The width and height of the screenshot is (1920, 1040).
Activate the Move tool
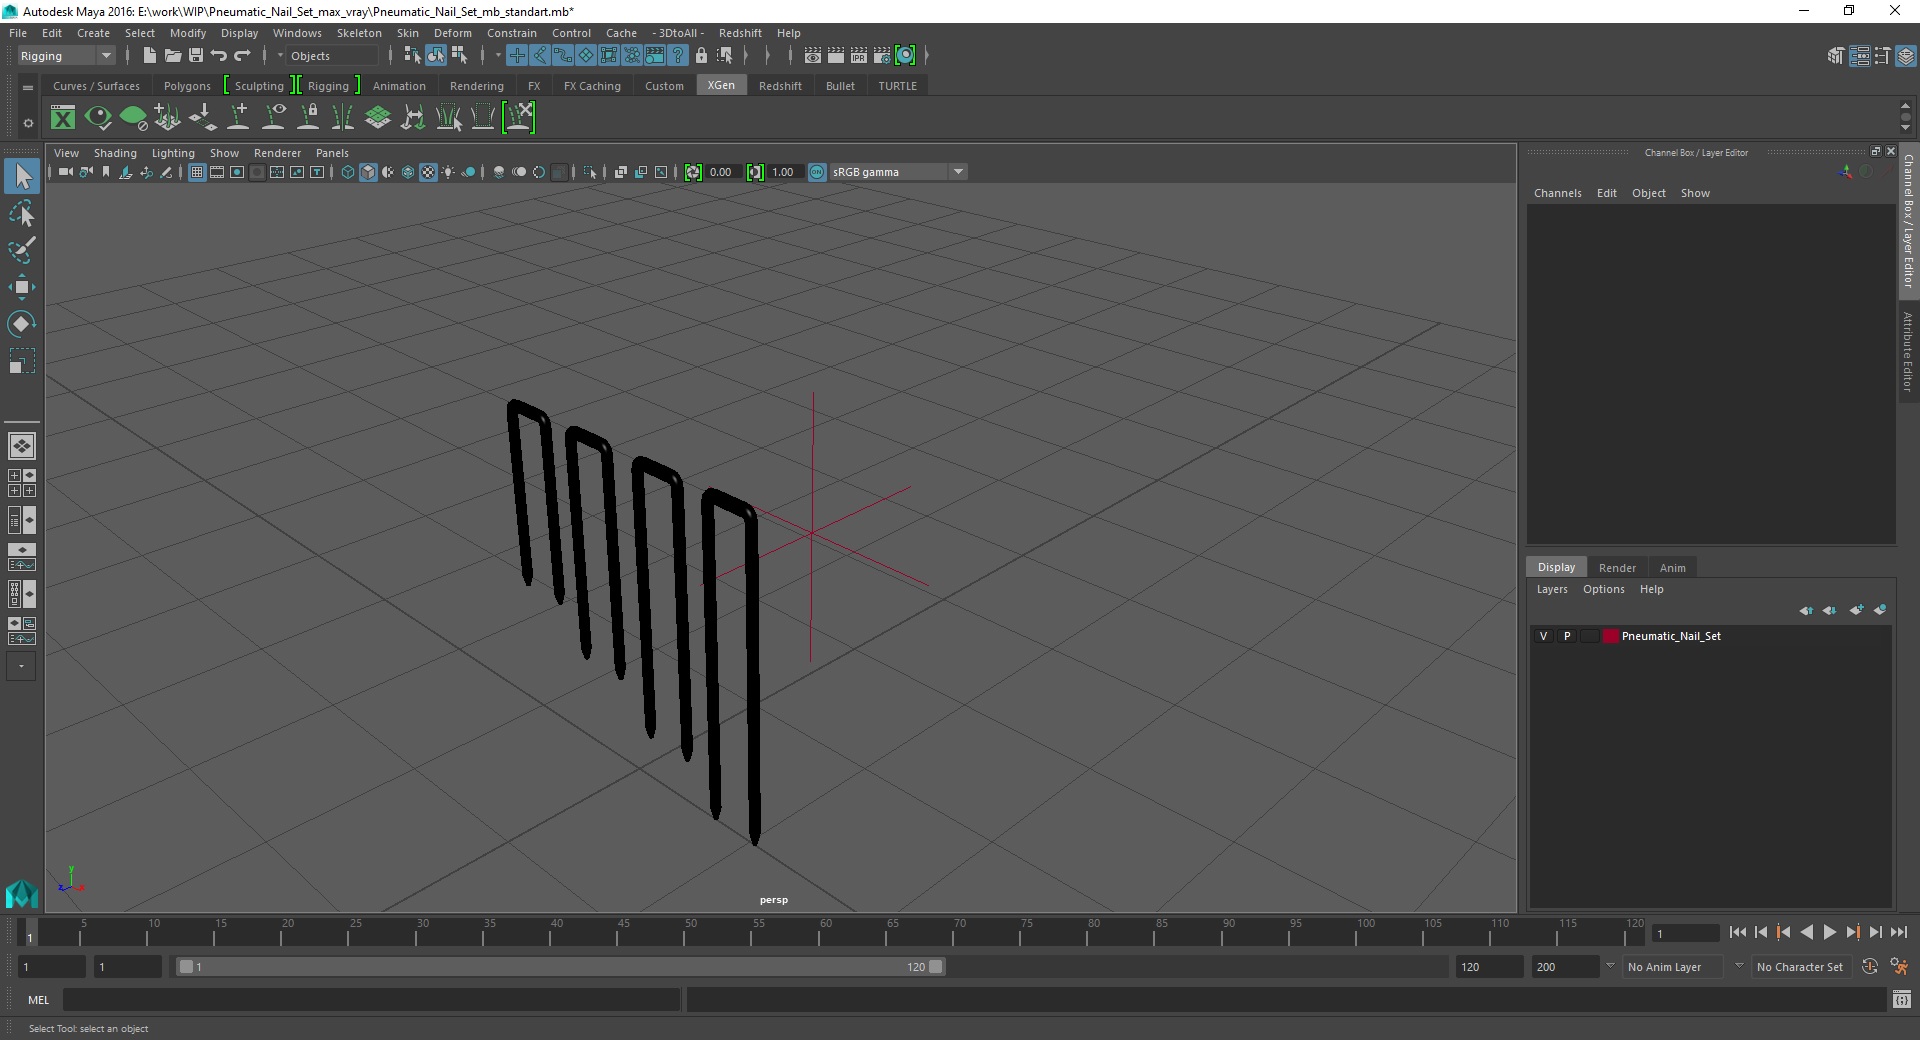click(22, 287)
